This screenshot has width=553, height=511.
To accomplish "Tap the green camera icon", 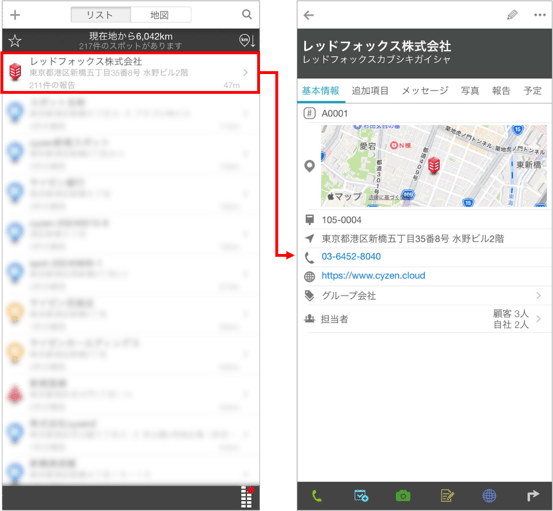I will pyautogui.click(x=403, y=496).
